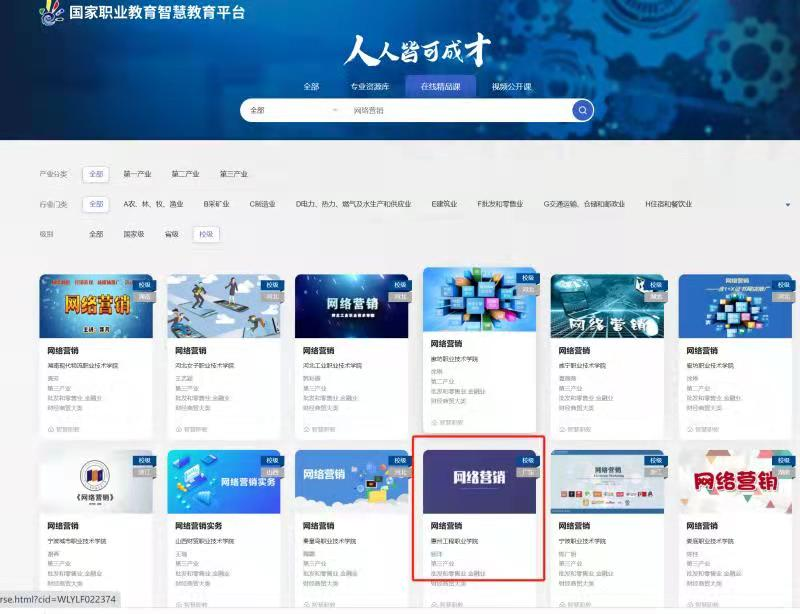Open the colorful 3D cubes thumbnail on light blue
This screenshot has width=800, height=614.
click(480, 300)
